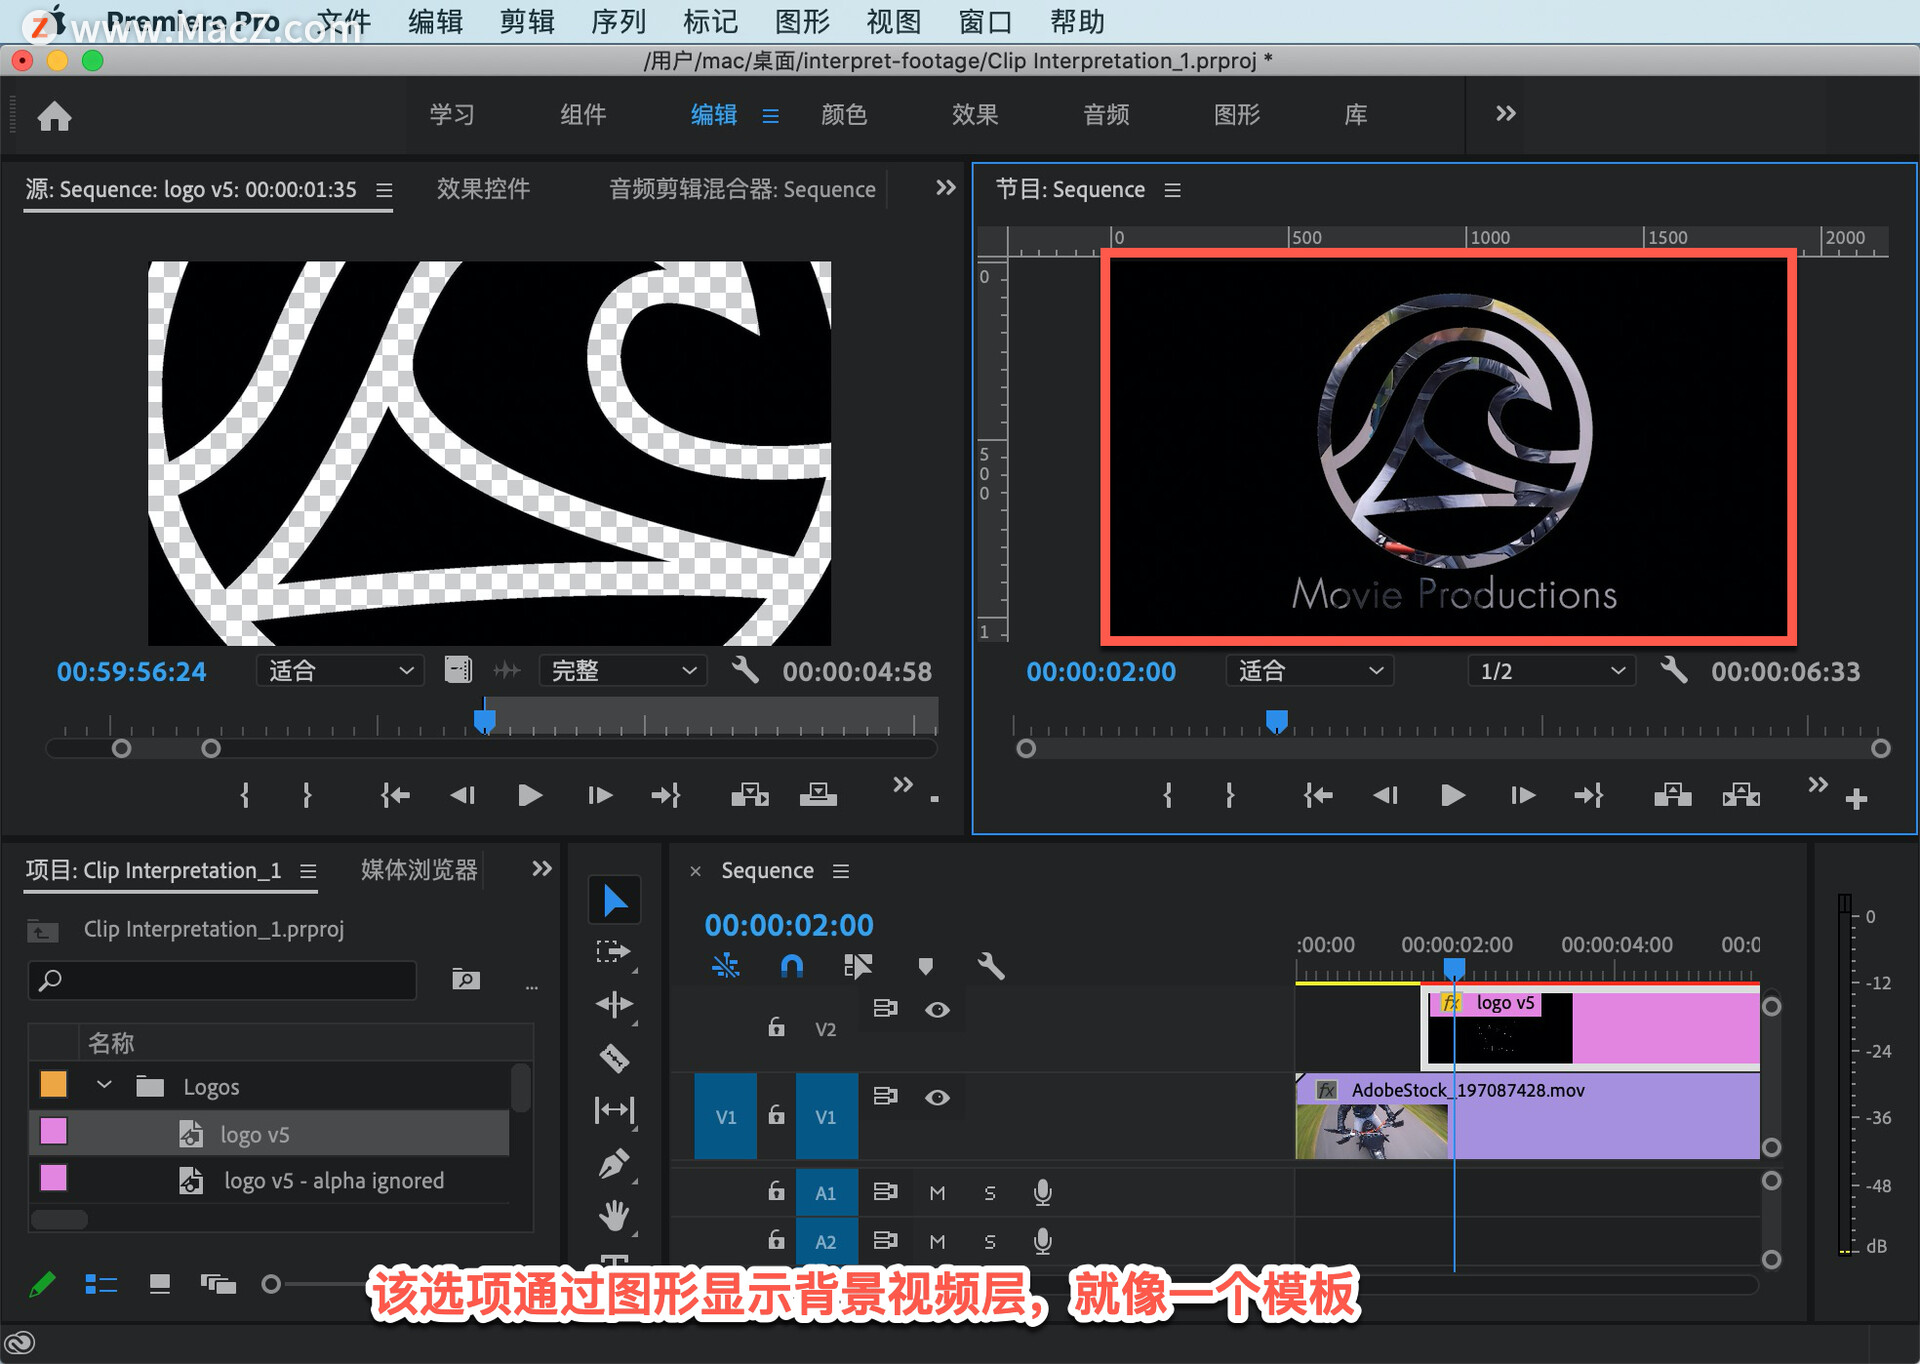1920x1364 pixels.
Task: Select the Razor tool
Action: coord(614,1057)
